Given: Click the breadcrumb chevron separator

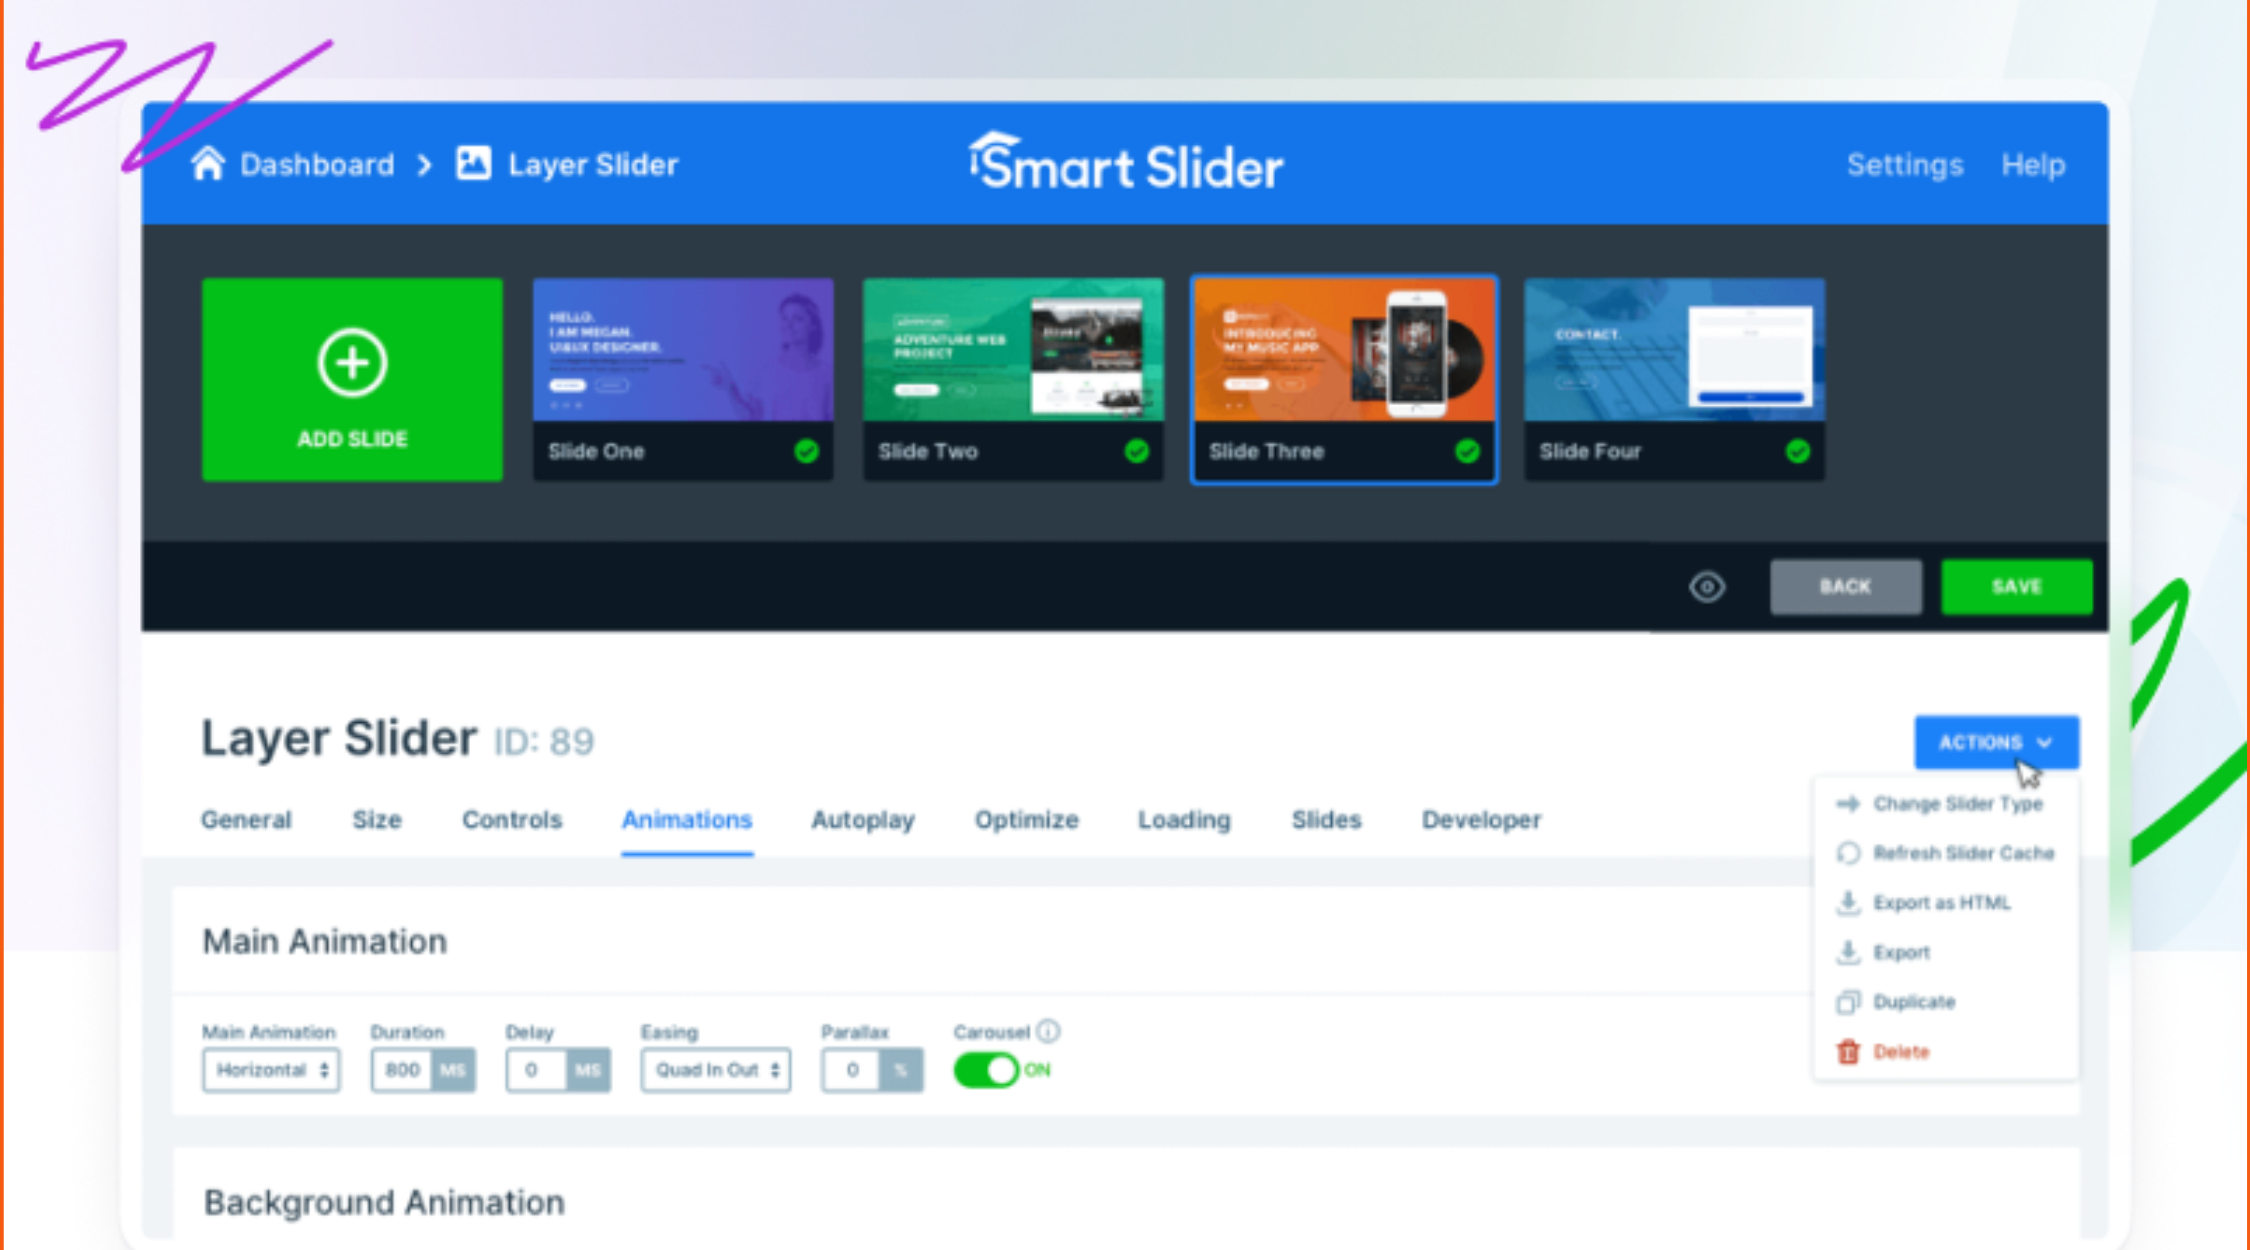Looking at the screenshot, I should (425, 164).
